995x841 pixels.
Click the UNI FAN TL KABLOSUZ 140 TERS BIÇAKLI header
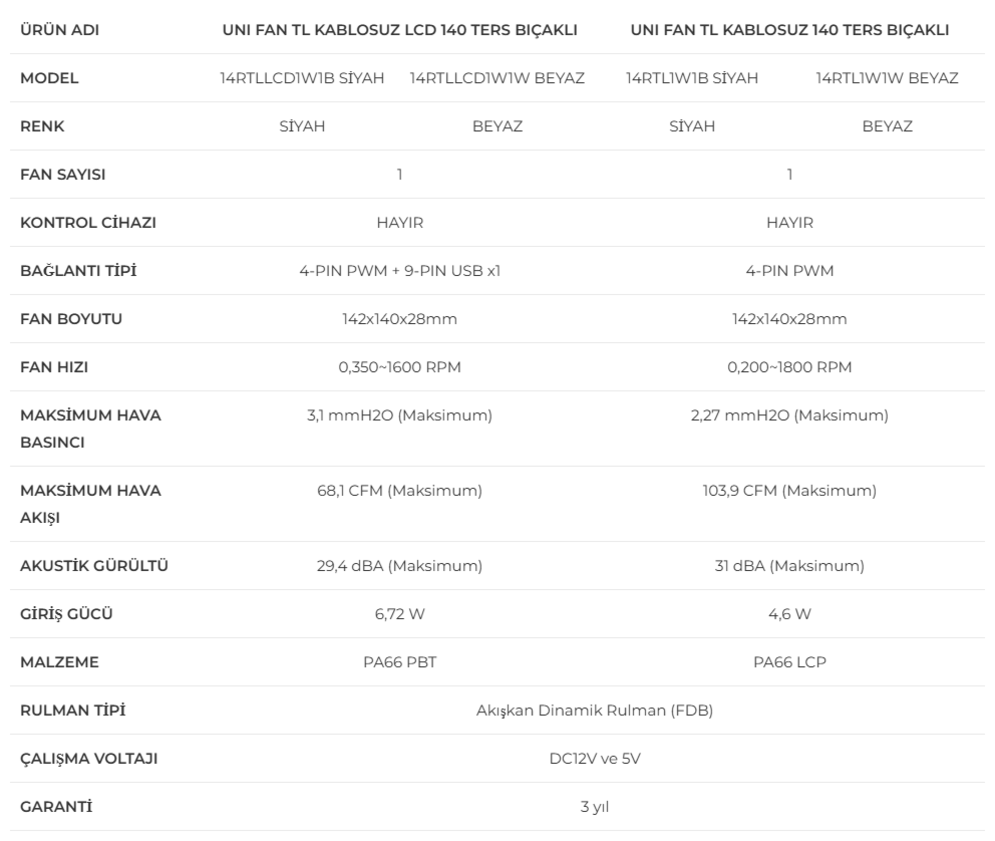pyautogui.click(x=789, y=30)
